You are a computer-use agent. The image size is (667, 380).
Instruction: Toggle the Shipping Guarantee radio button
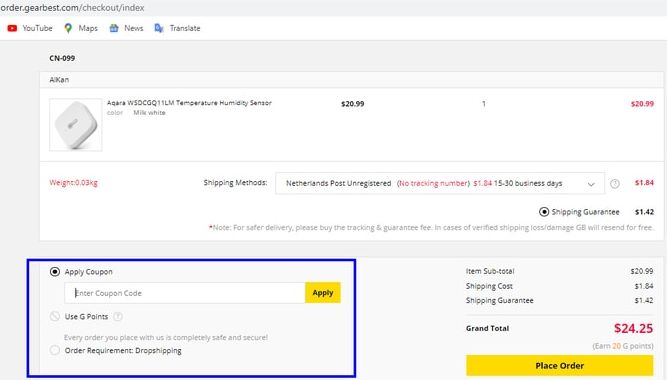(x=544, y=211)
